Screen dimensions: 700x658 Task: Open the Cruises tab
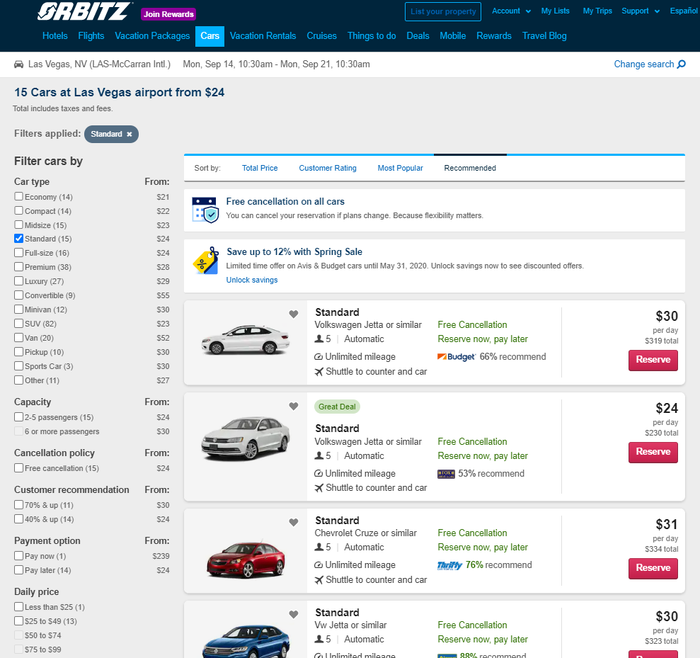click(321, 36)
